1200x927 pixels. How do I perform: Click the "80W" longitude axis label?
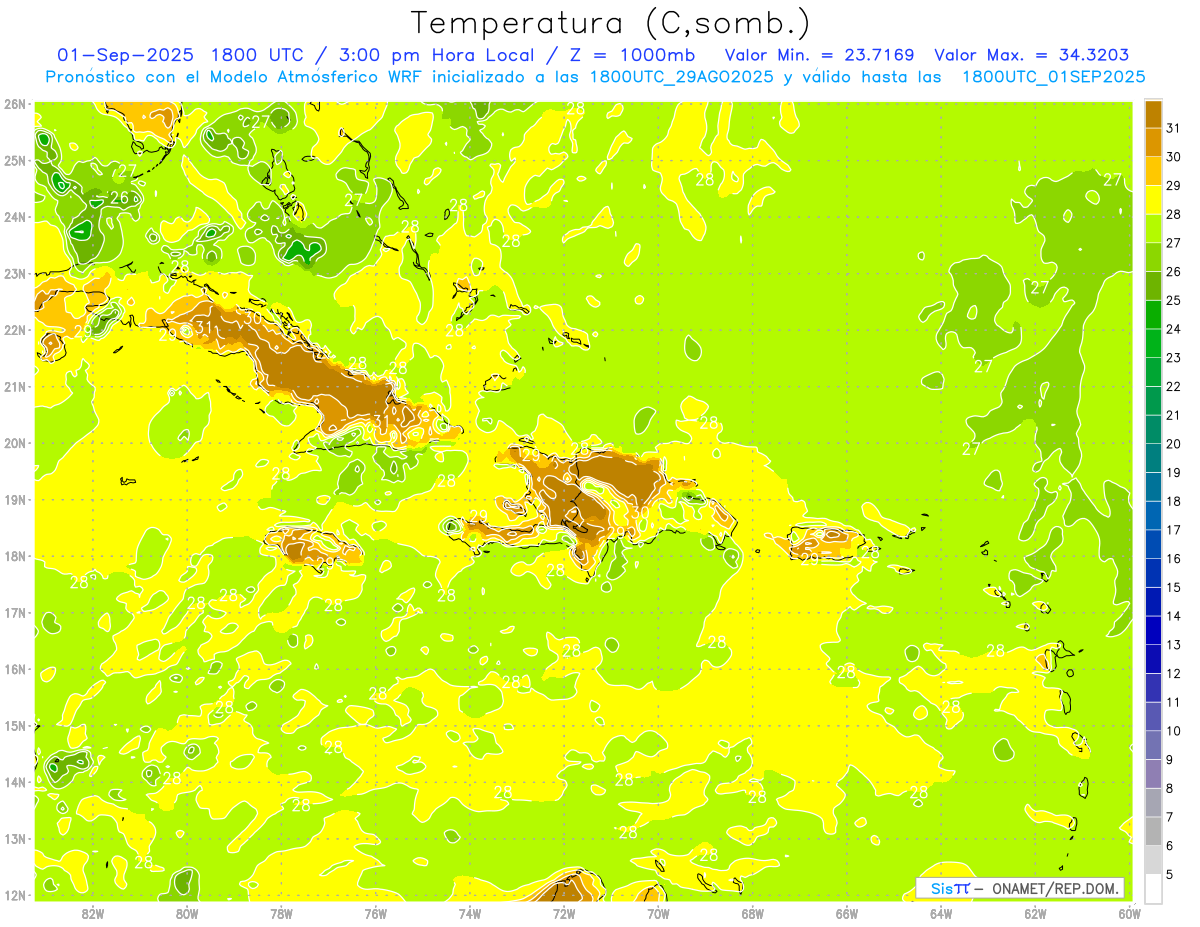tap(187, 913)
